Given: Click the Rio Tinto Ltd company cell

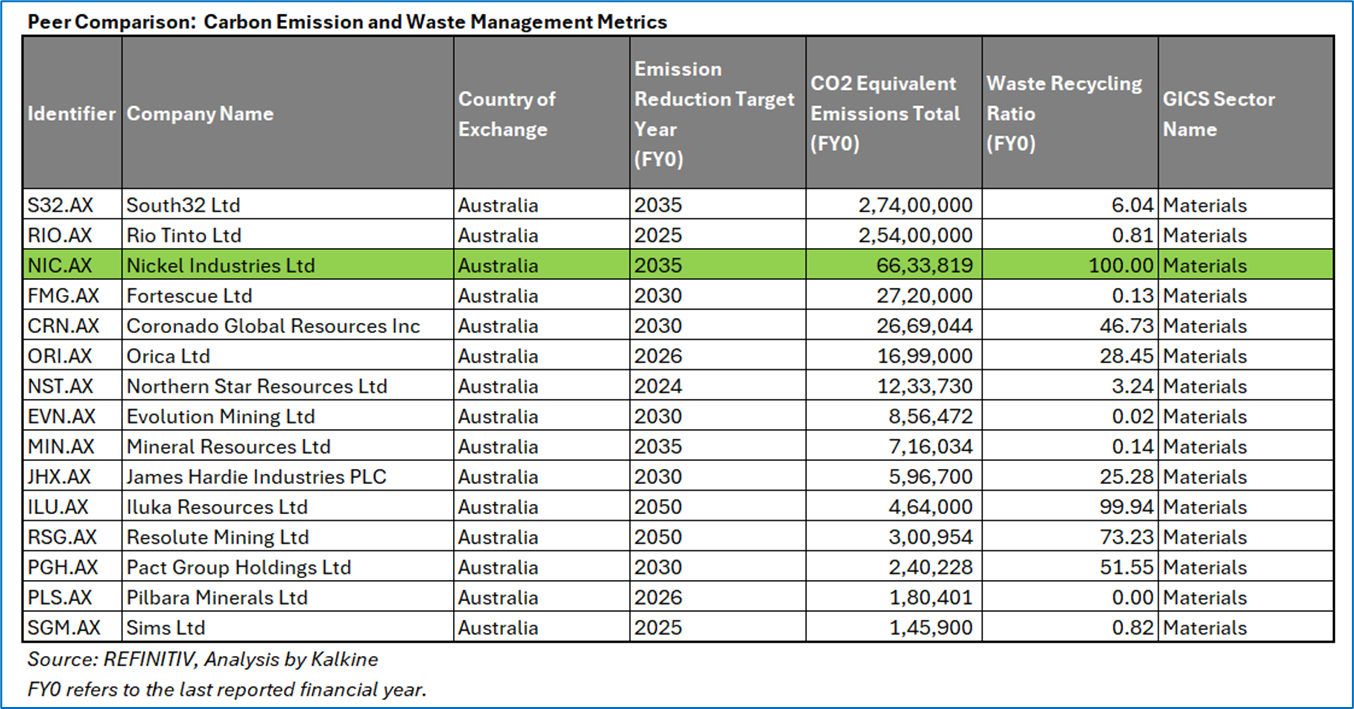Looking at the screenshot, I should pos(183,236).
